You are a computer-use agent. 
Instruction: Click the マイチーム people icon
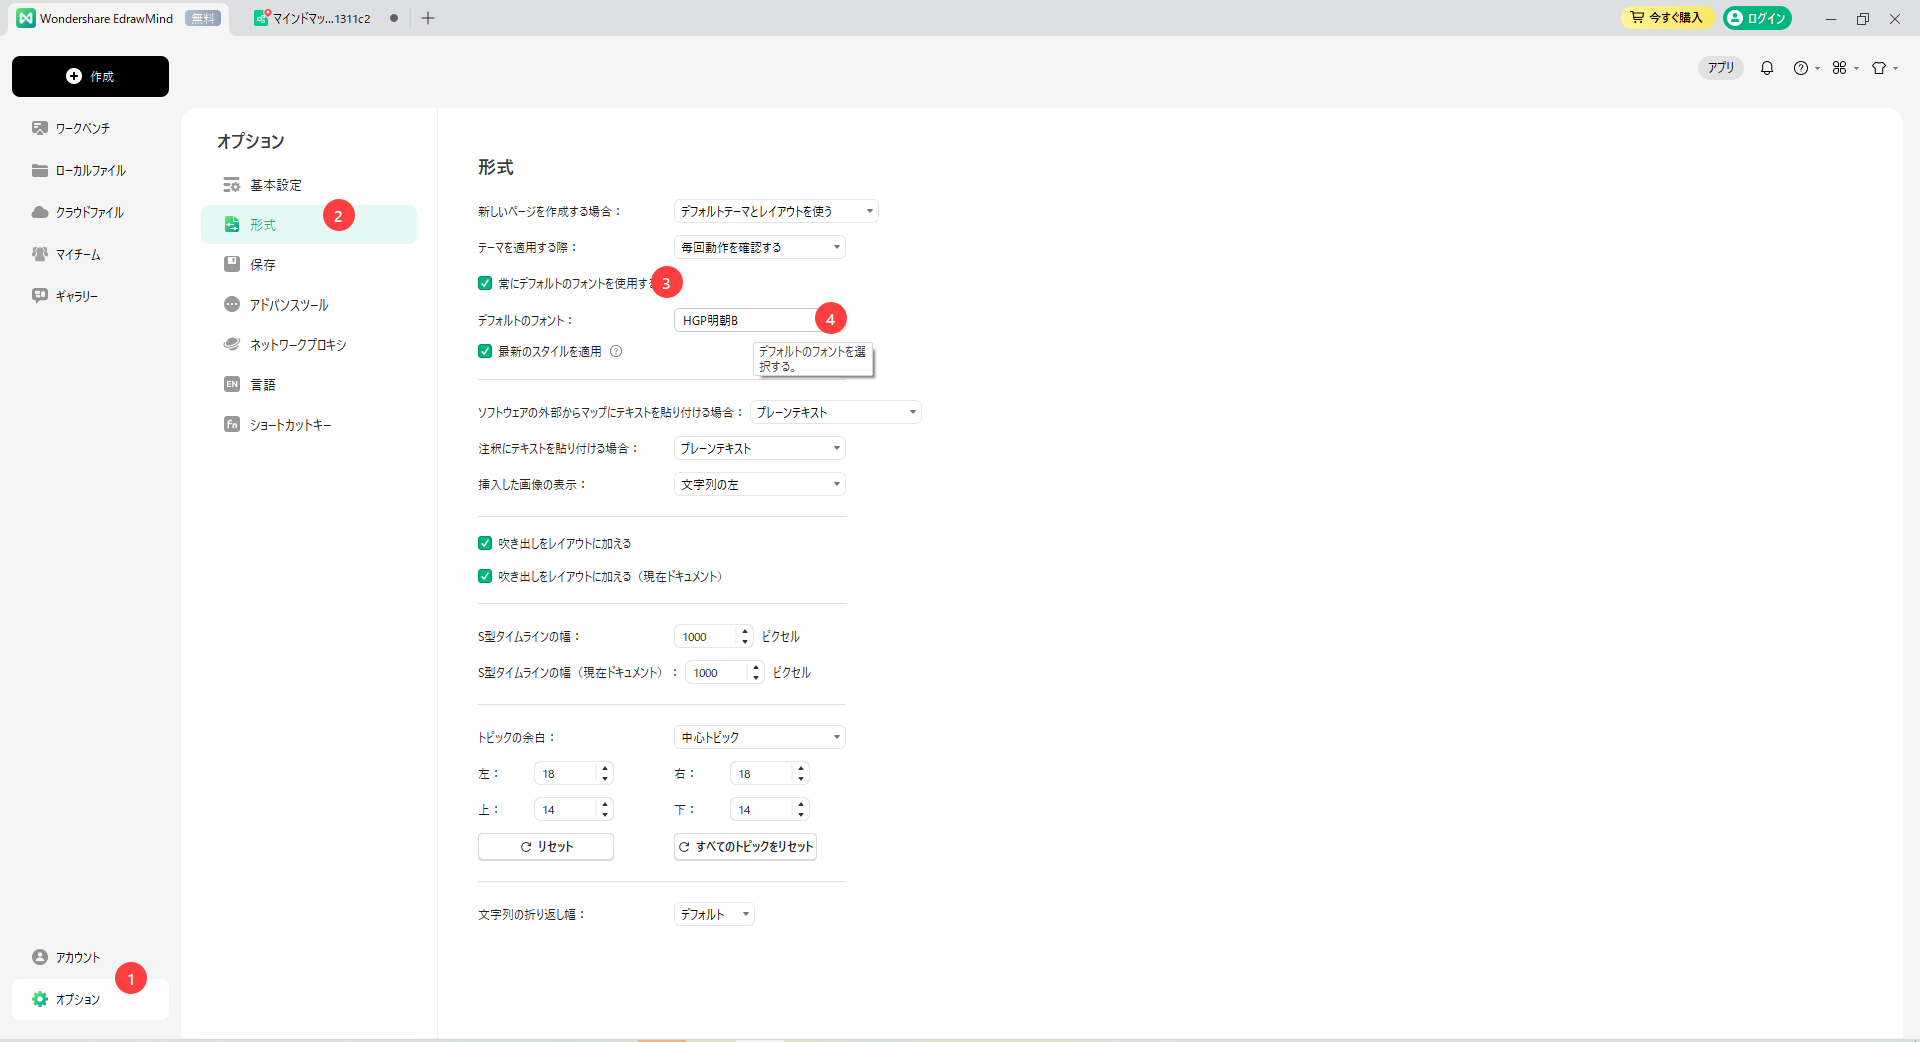(x=40, y=254)
